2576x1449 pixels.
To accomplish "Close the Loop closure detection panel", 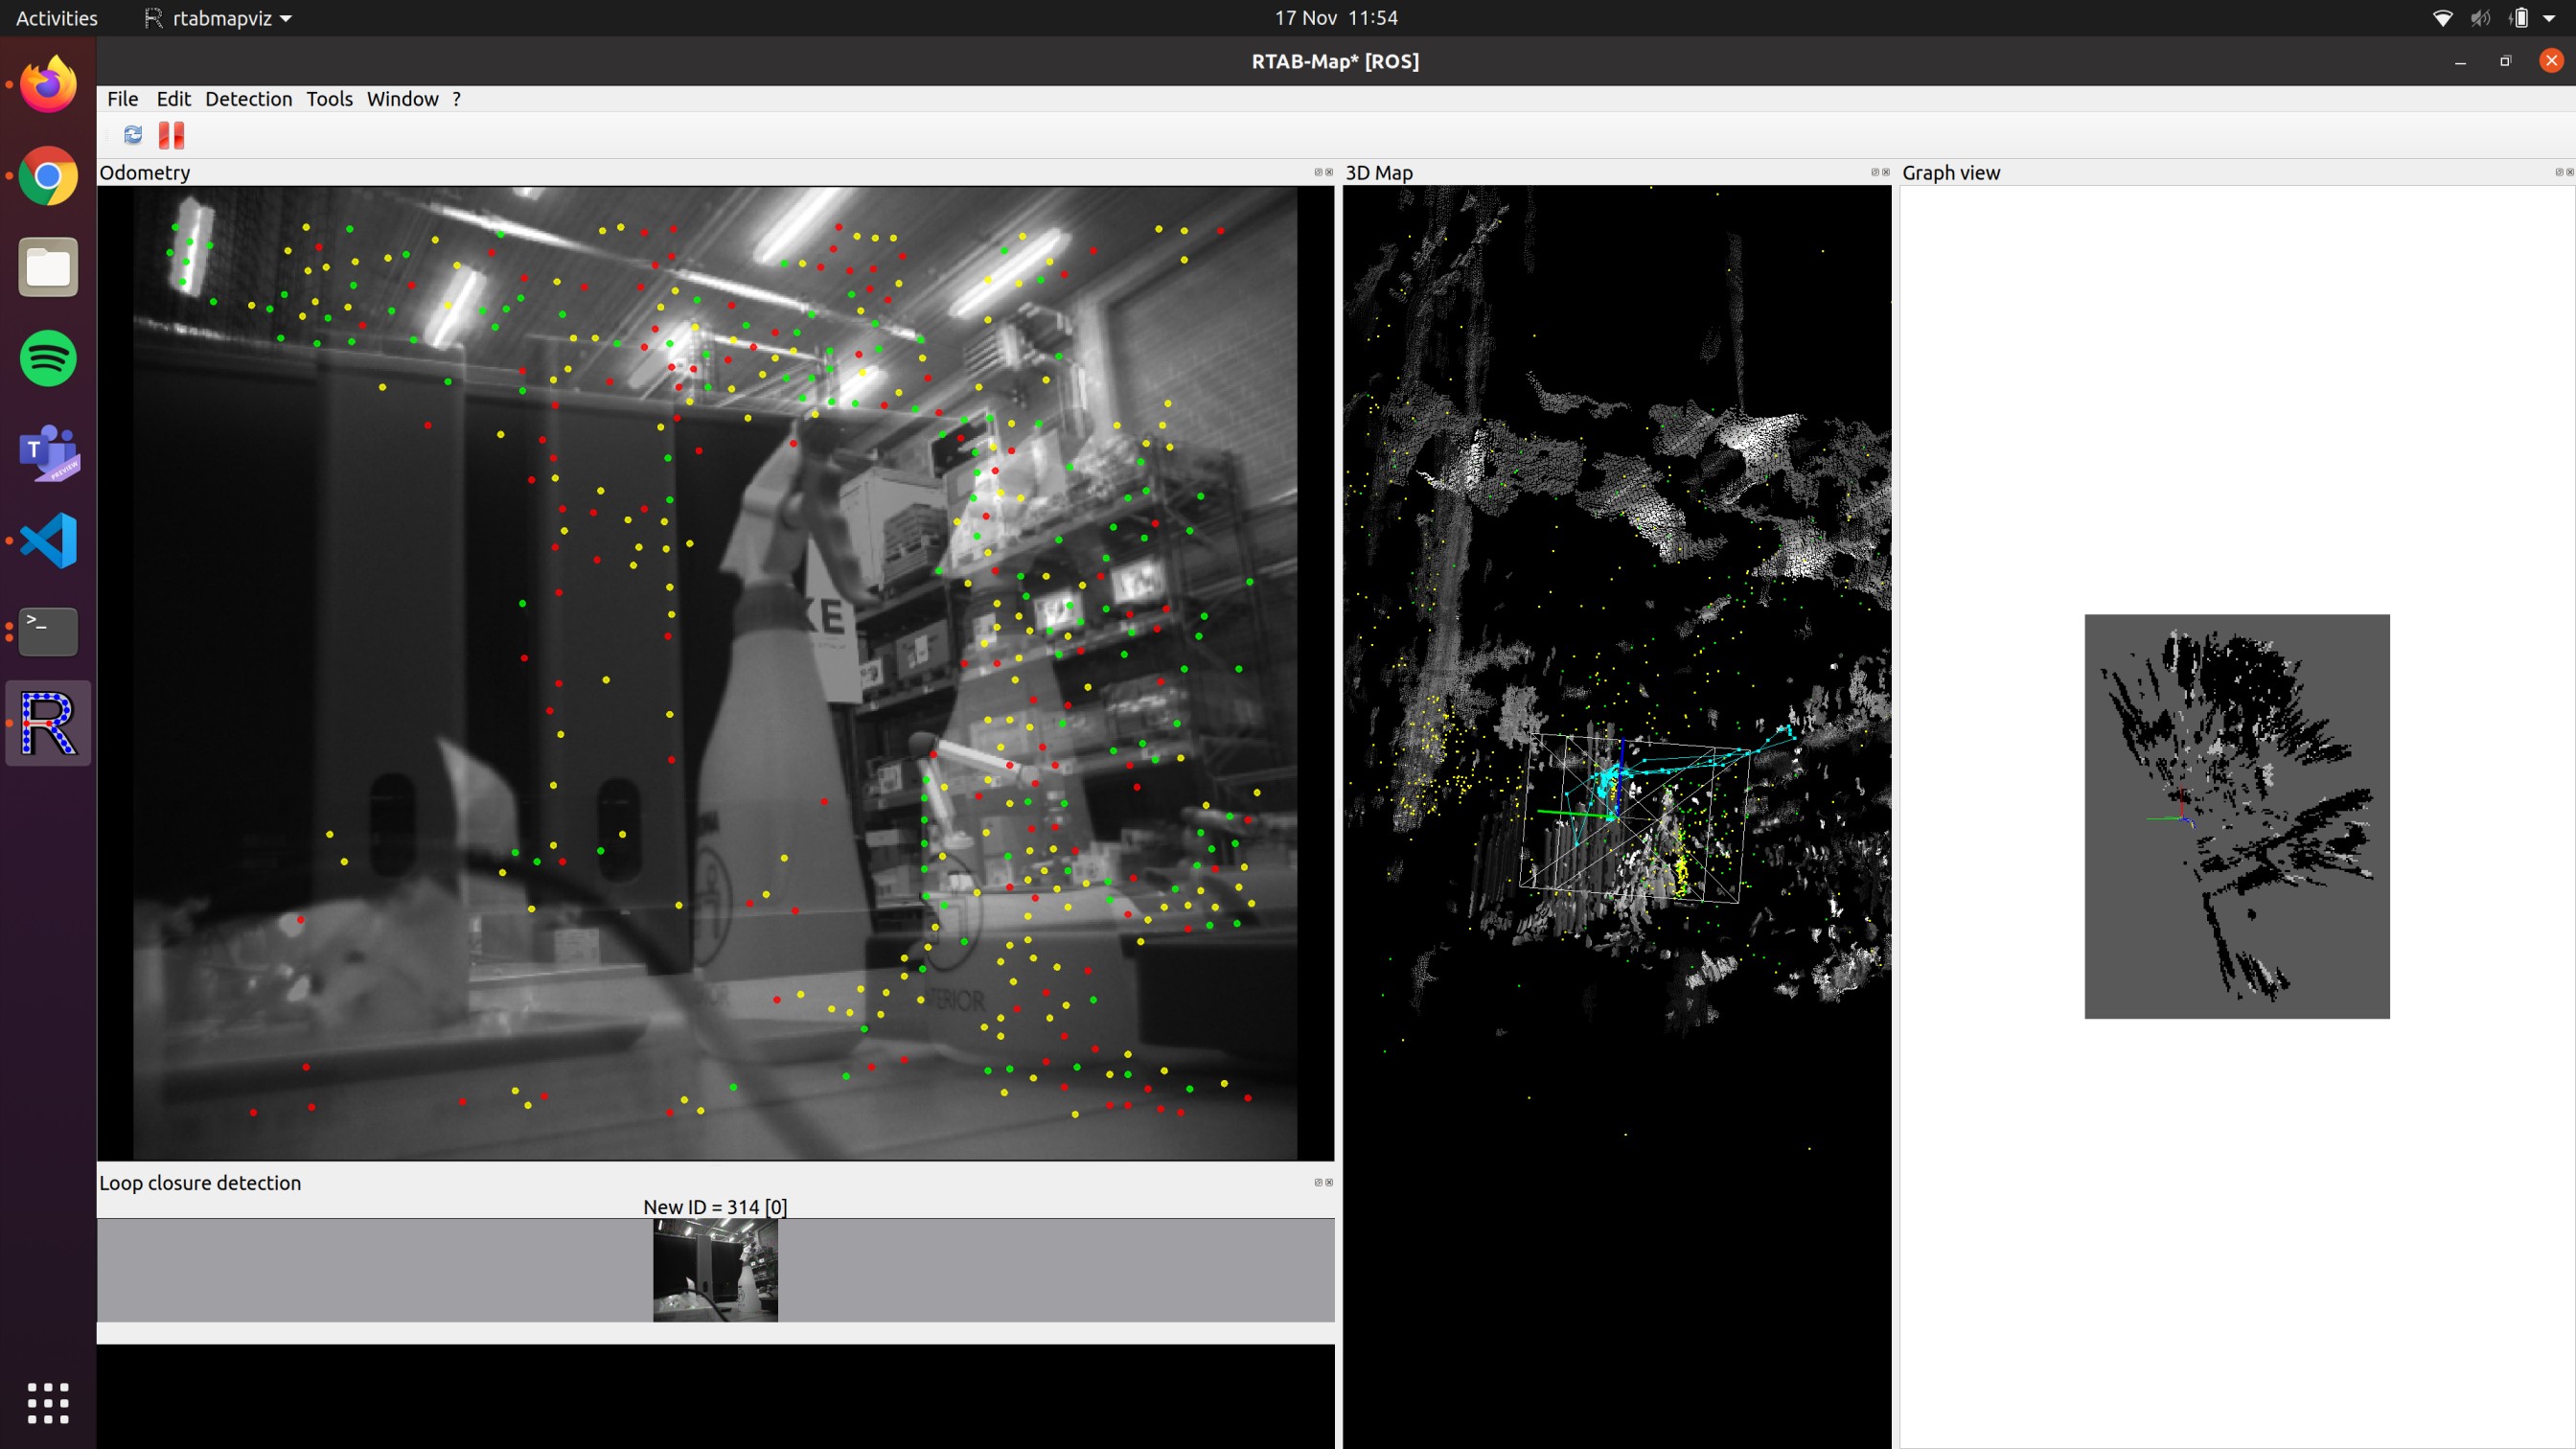I will pyautogui.click(x=1329, y=1182).
